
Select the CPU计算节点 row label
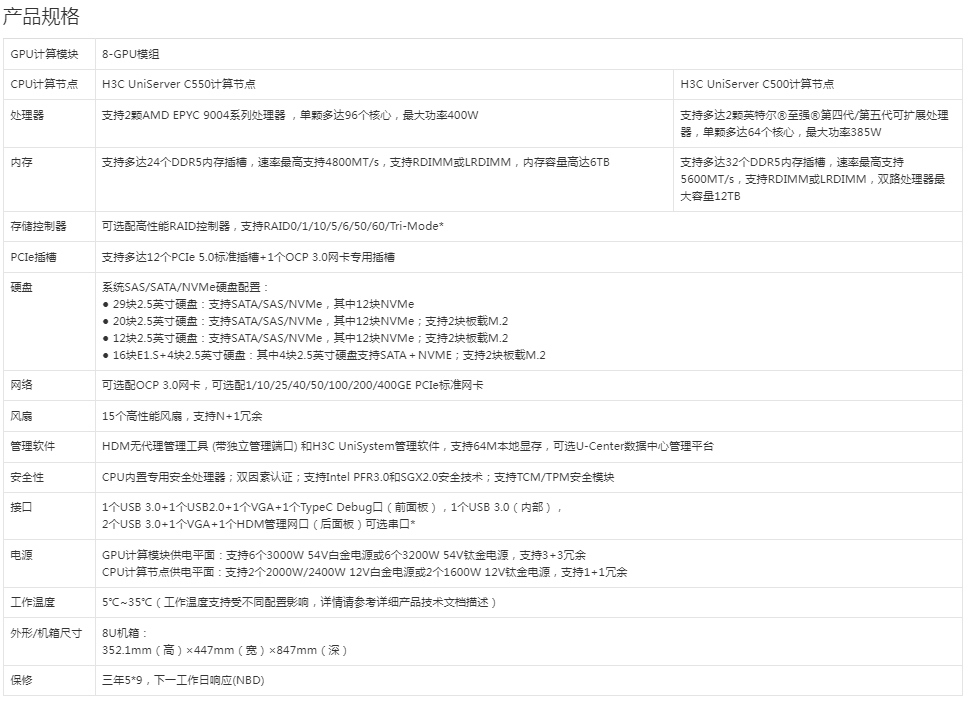point(45,84)
